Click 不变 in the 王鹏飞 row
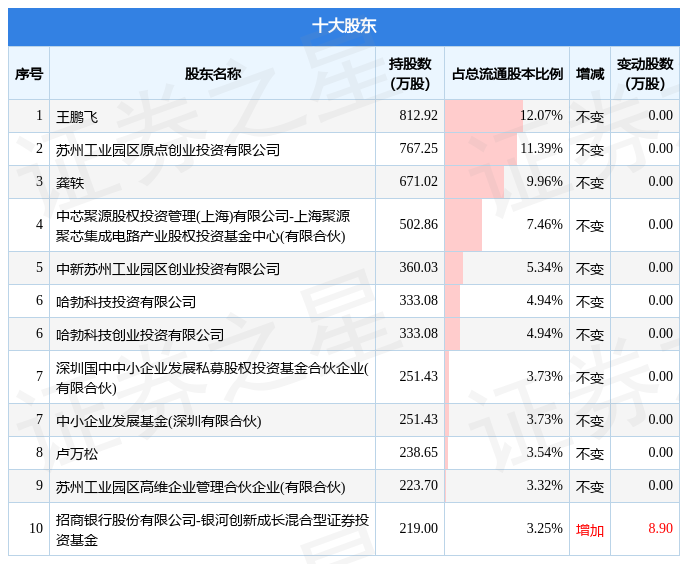Image resolution: width=680 pixels, height=564 pixels. [x=590, y=117]
